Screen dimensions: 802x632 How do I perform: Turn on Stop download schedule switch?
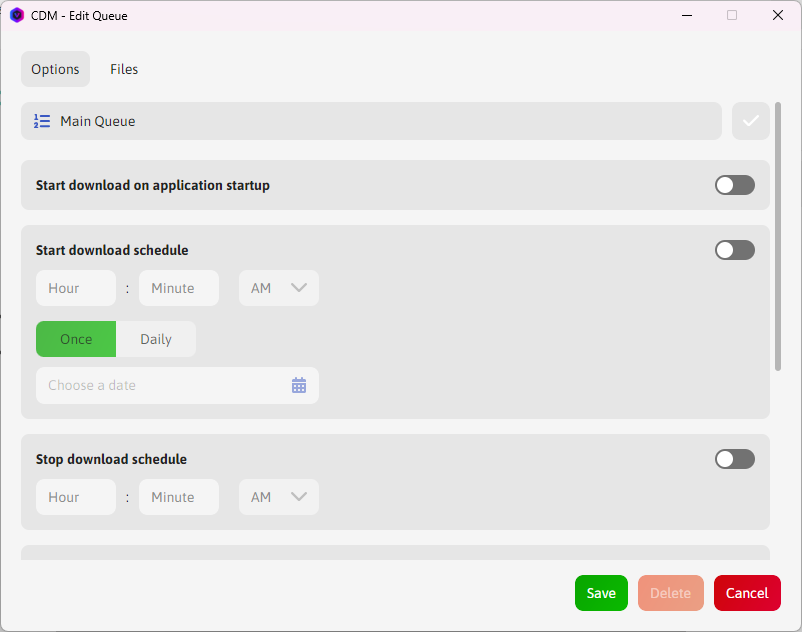point(734,459)
